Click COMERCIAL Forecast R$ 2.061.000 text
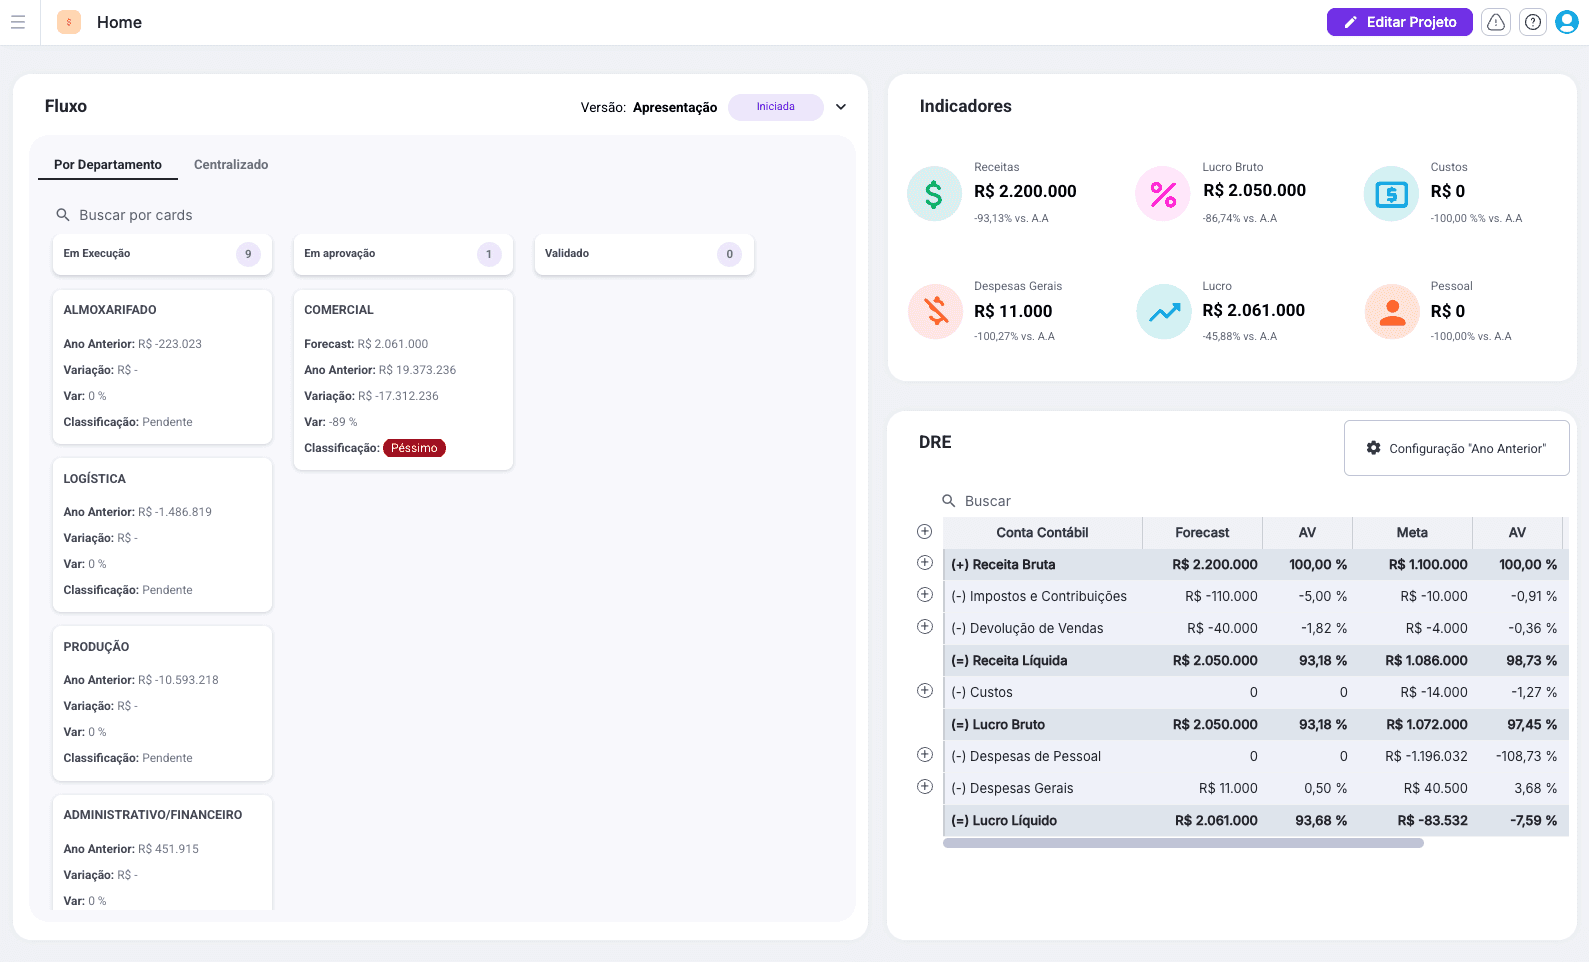 (x=366, y=344)
